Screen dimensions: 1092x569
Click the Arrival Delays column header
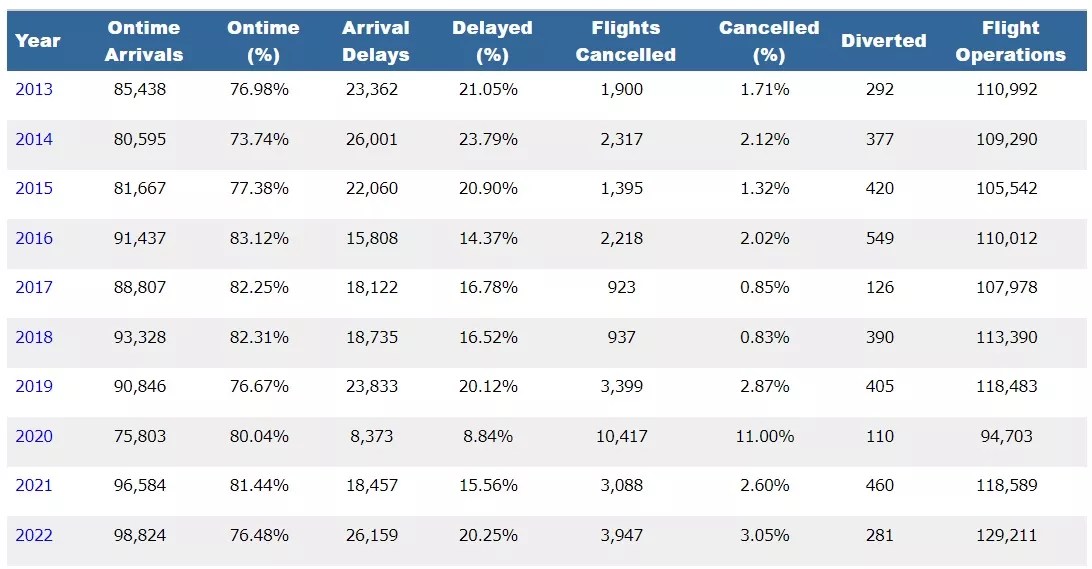pos(375,41)
